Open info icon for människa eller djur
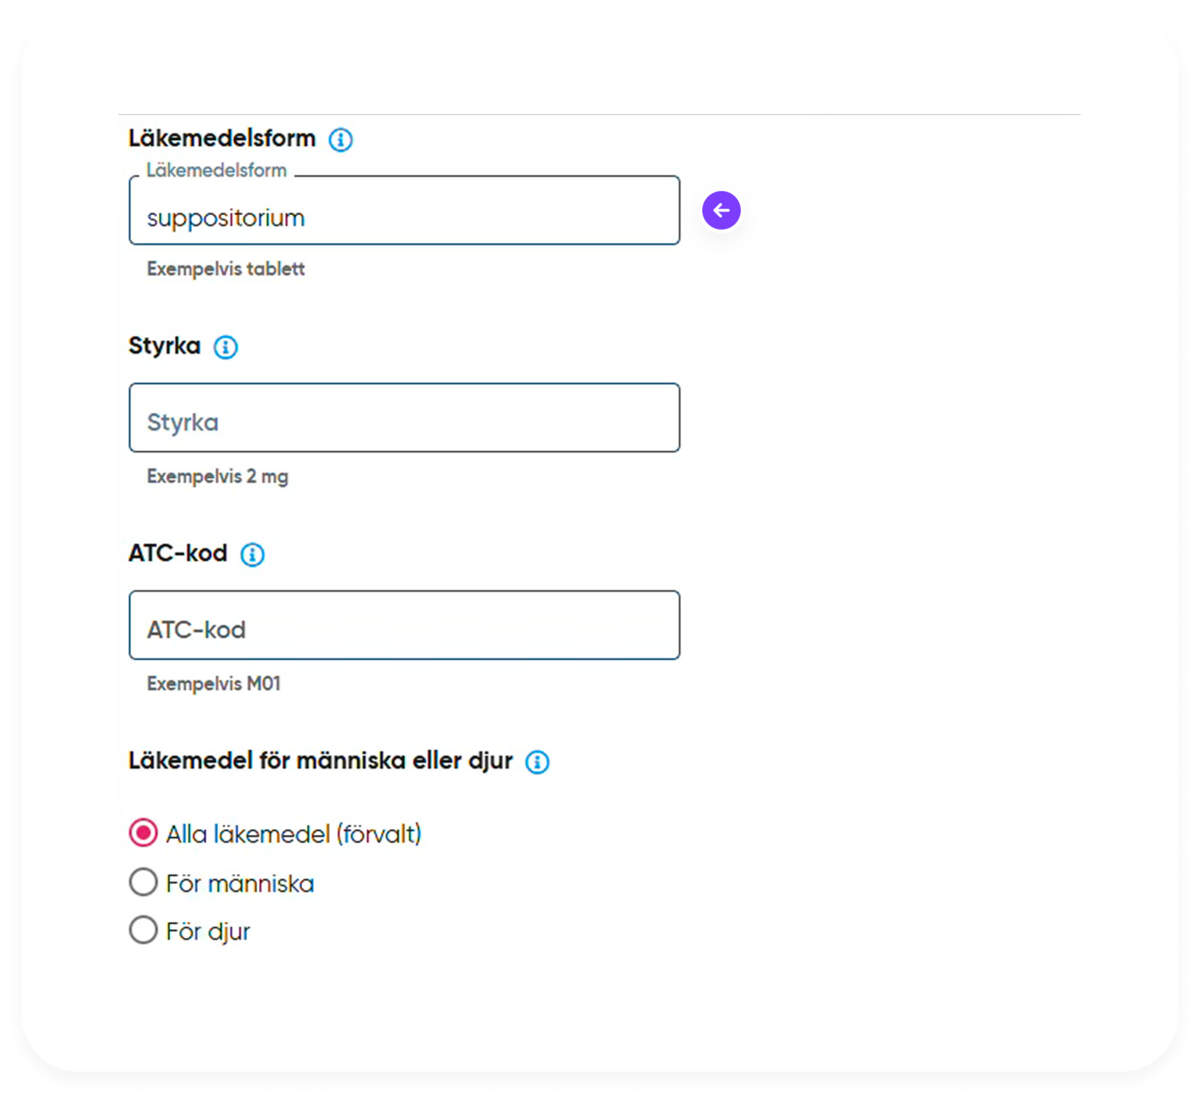Image resolution: width=1200 pixels, height=1101 pixels. coord(537,762)
